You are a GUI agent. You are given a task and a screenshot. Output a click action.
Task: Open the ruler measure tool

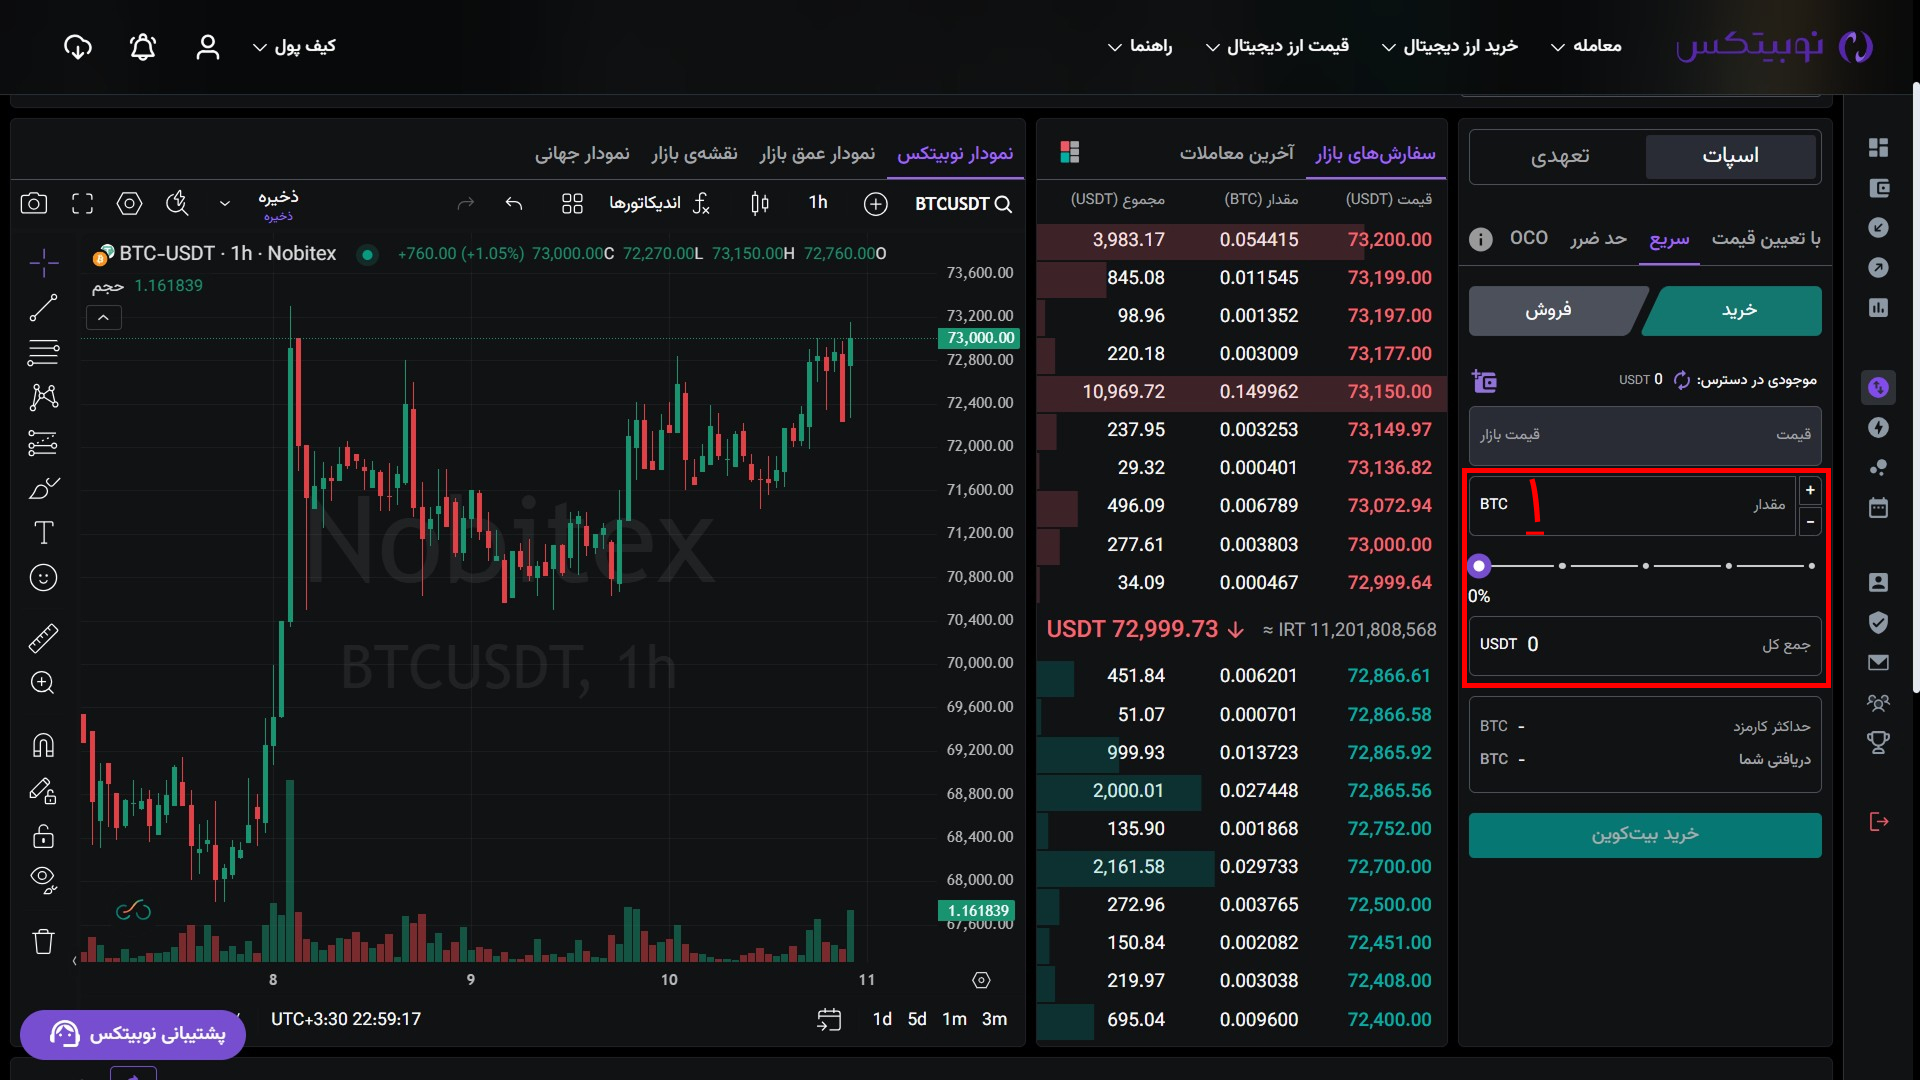(x=43, y=638)
